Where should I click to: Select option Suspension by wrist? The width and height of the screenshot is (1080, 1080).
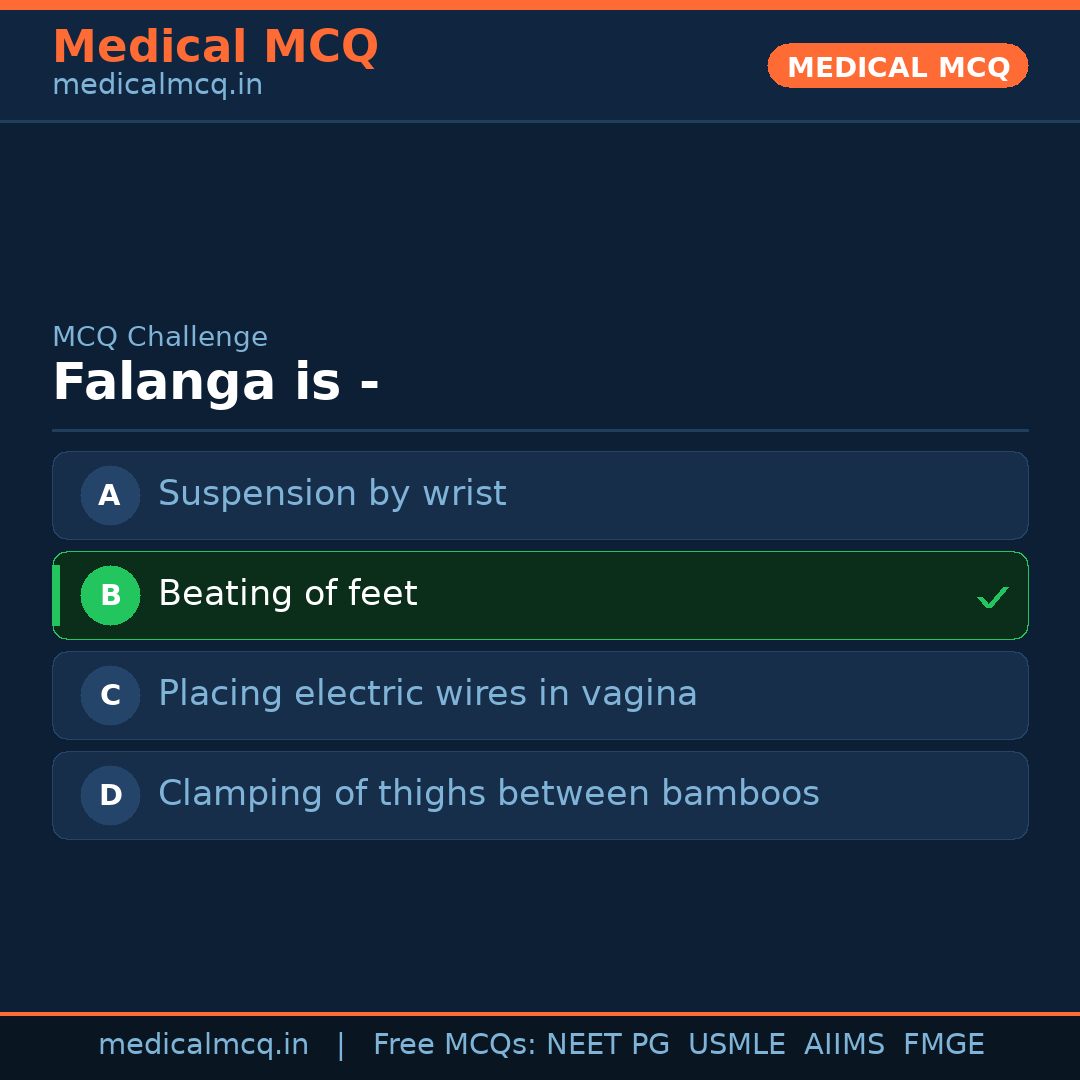[332, 494]
